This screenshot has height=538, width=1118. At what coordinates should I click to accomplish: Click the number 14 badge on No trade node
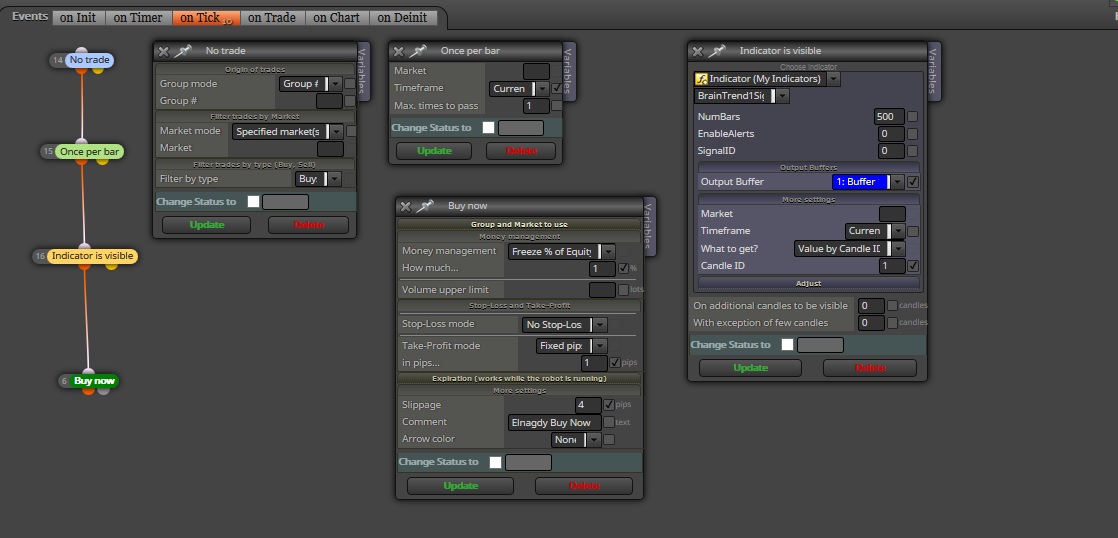click(x=58, y=61)
